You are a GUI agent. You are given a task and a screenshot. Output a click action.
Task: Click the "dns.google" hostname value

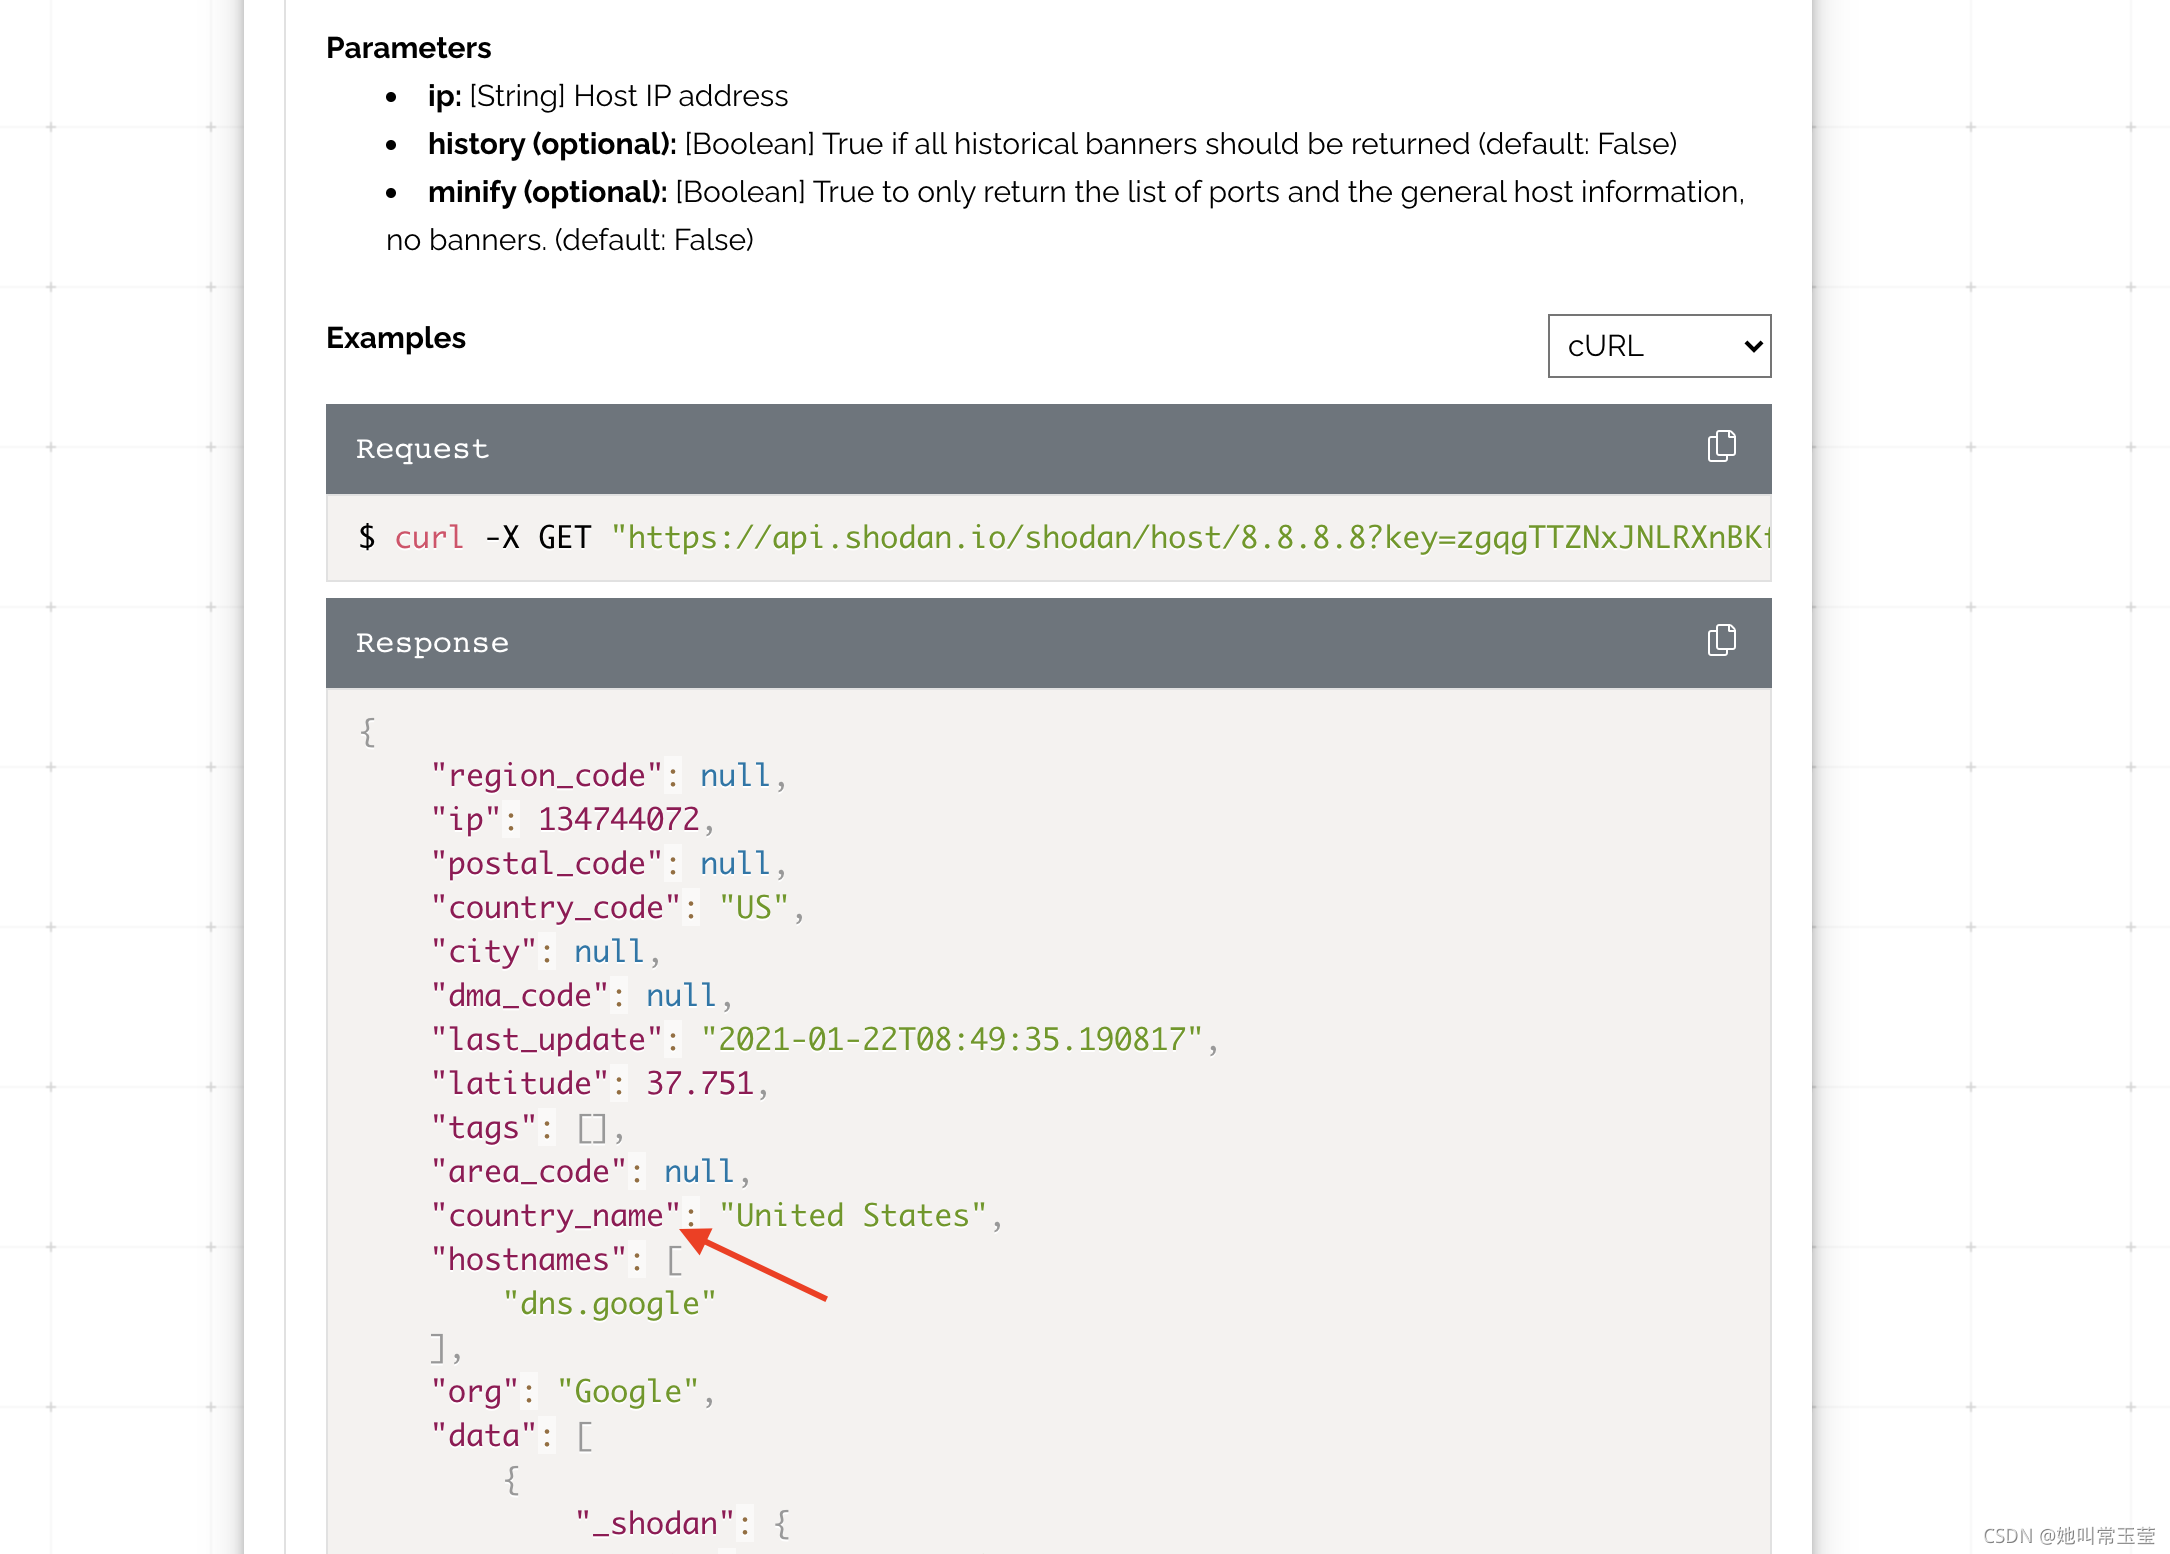point(609,1303)
